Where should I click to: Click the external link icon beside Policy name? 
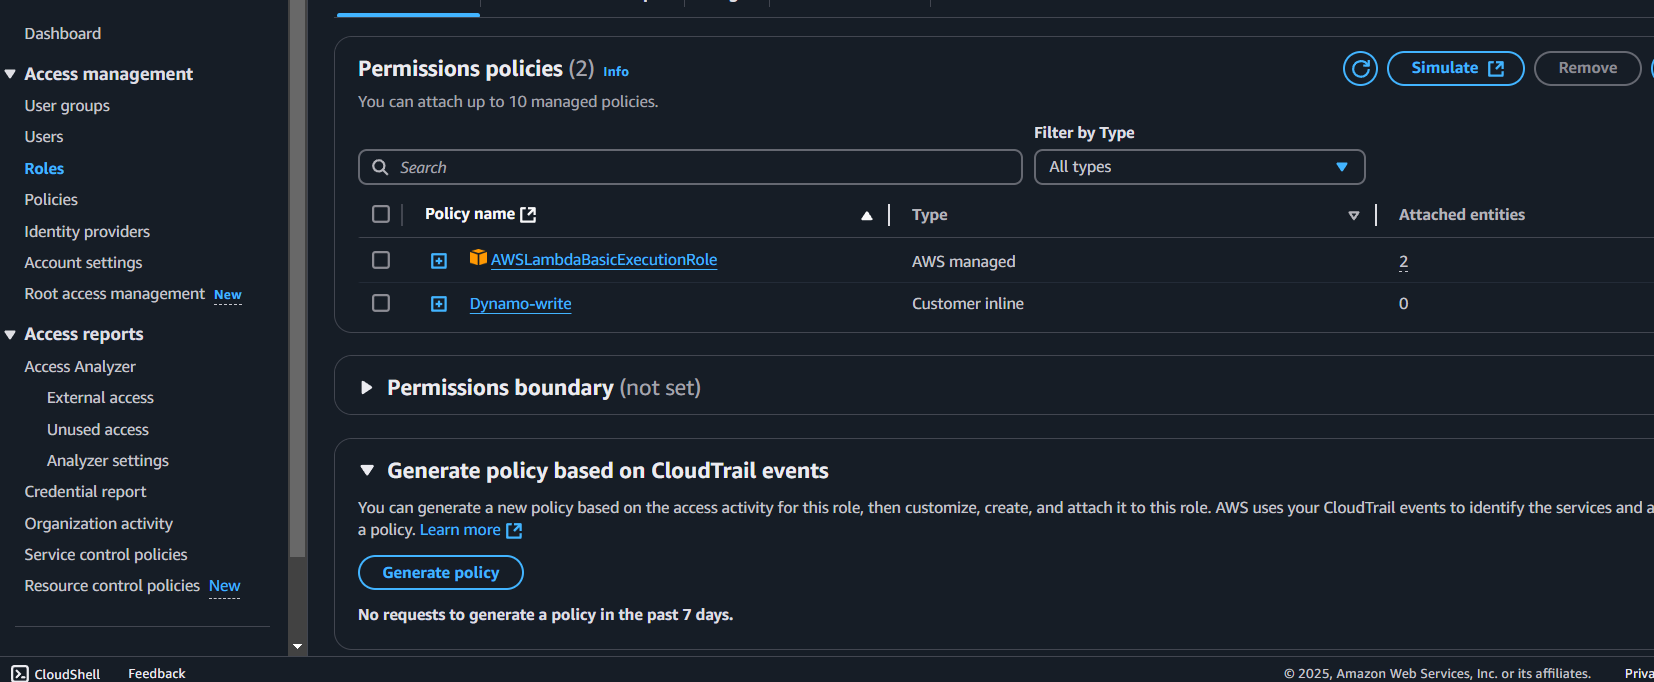coord(528,214)
